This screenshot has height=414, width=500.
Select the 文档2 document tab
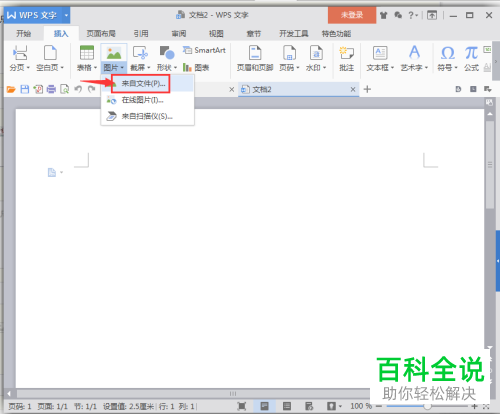(x=298, y=89)
